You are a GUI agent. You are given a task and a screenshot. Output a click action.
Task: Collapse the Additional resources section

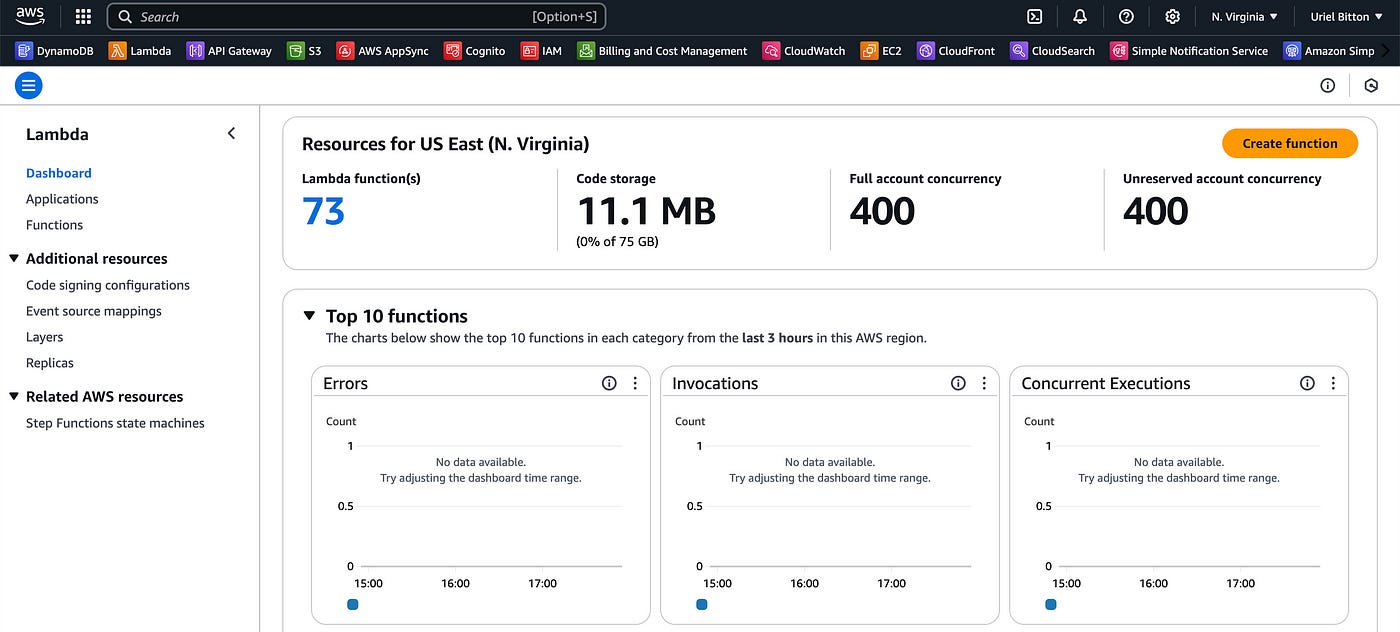click(14, 258)
